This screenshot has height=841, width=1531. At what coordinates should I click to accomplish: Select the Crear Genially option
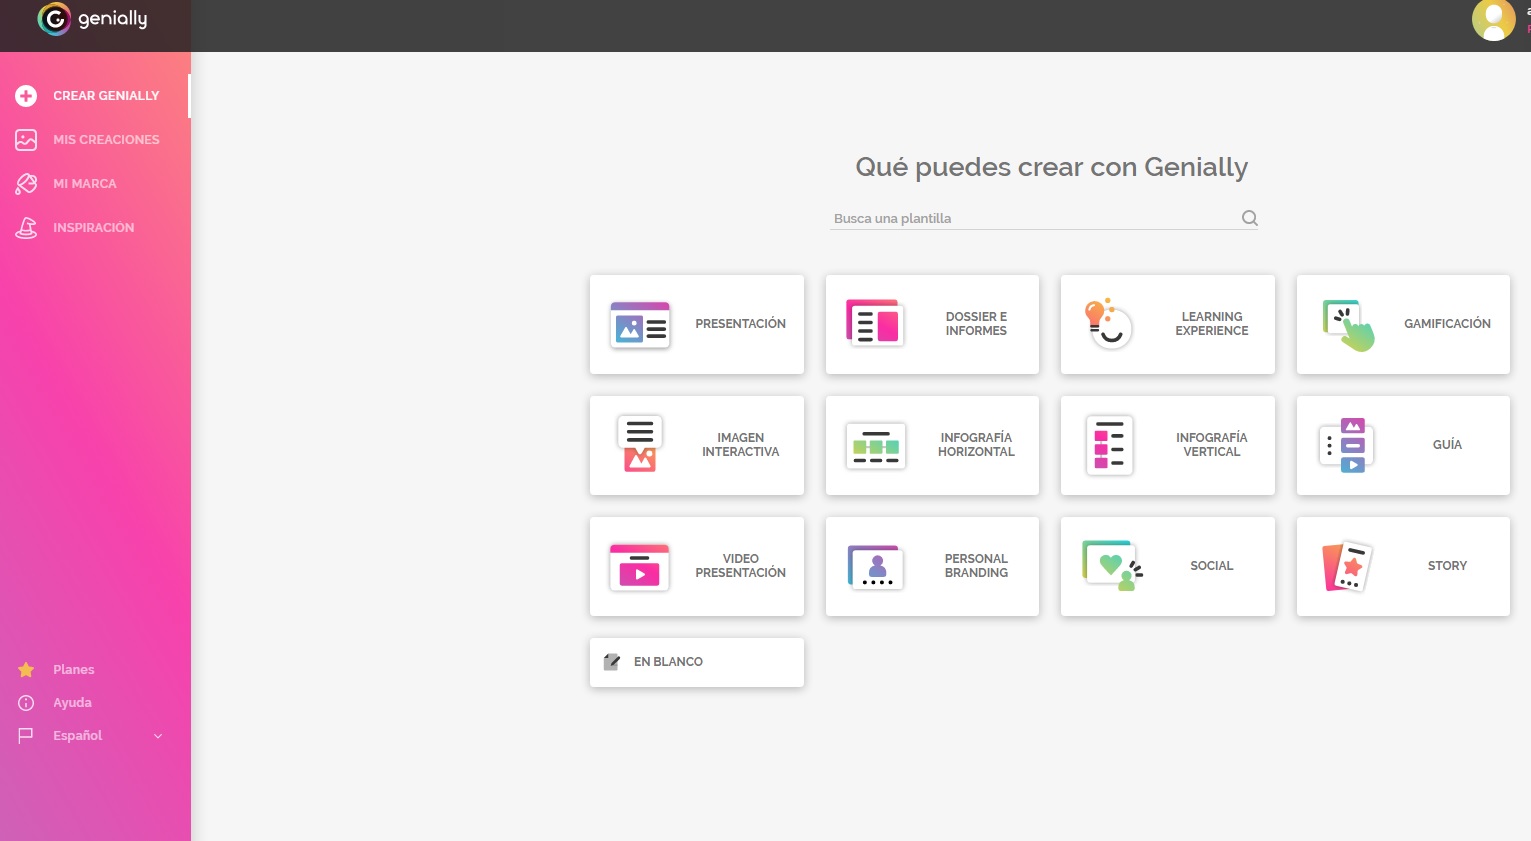106,95
